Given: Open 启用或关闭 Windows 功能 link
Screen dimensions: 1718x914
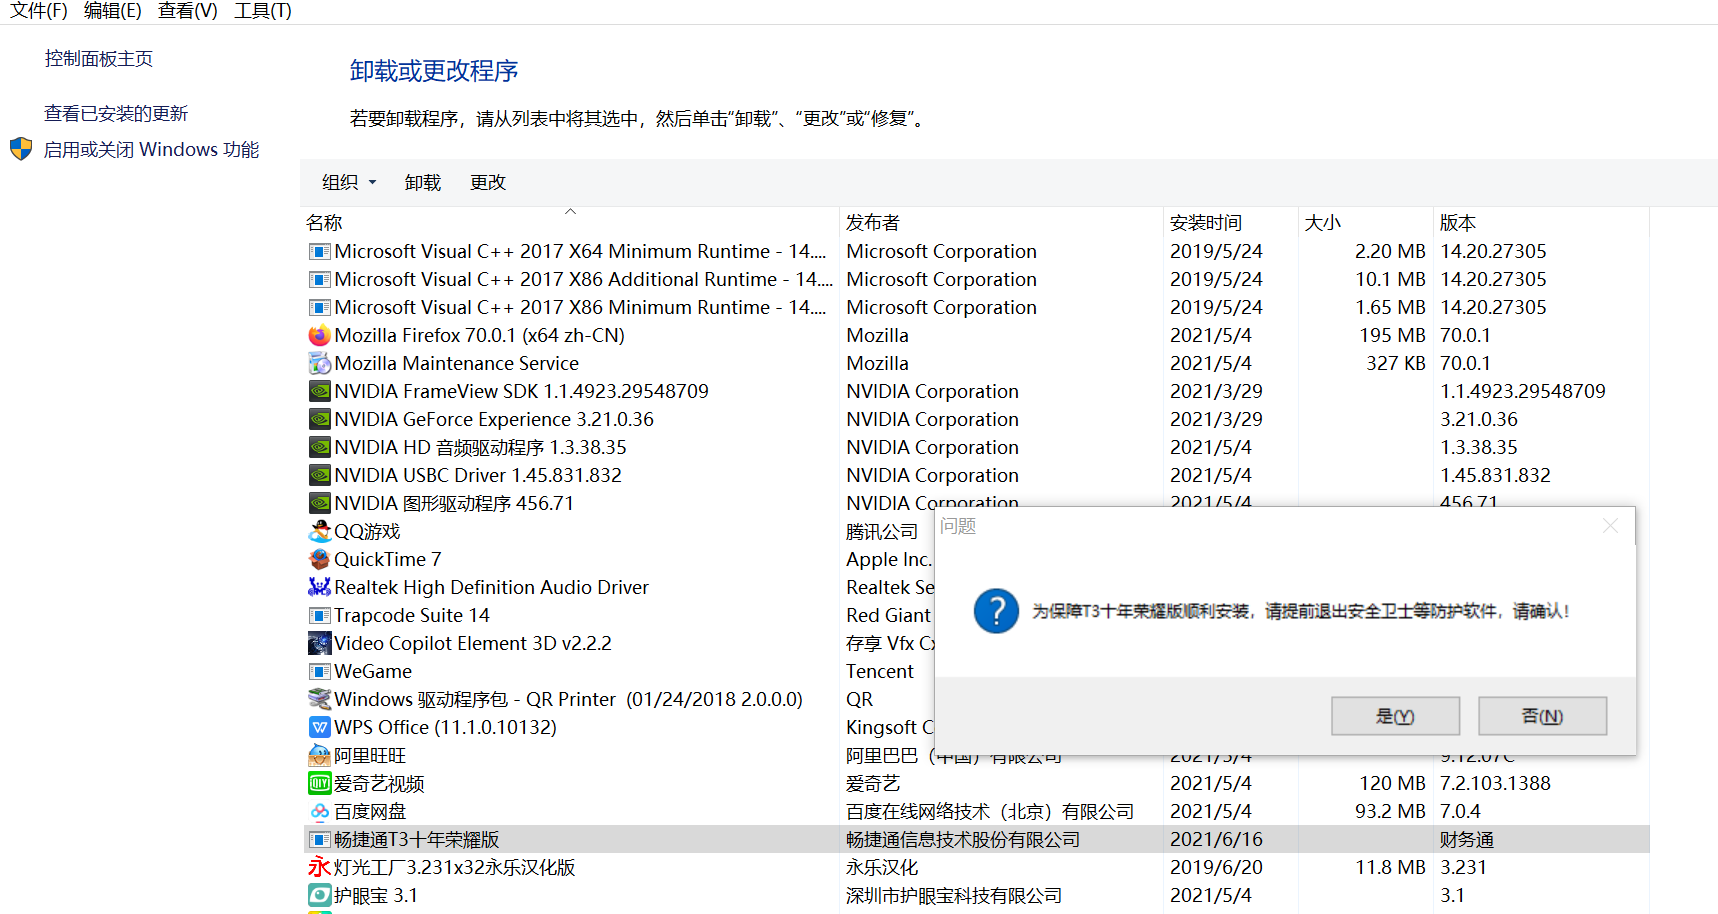Looking at the screenshot, I should click(151, 150).
